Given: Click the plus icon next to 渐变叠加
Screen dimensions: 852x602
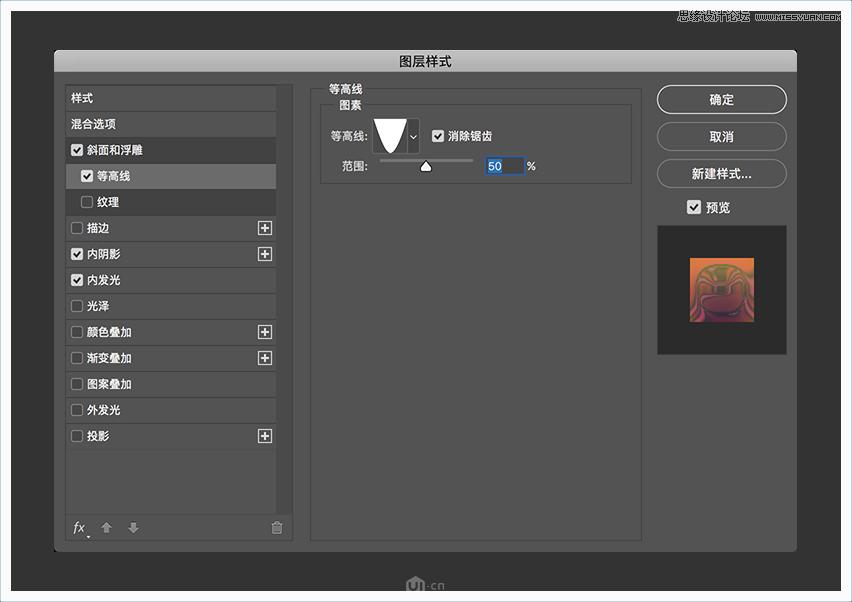Looking at the screenshot, I should tap(265, 358).
